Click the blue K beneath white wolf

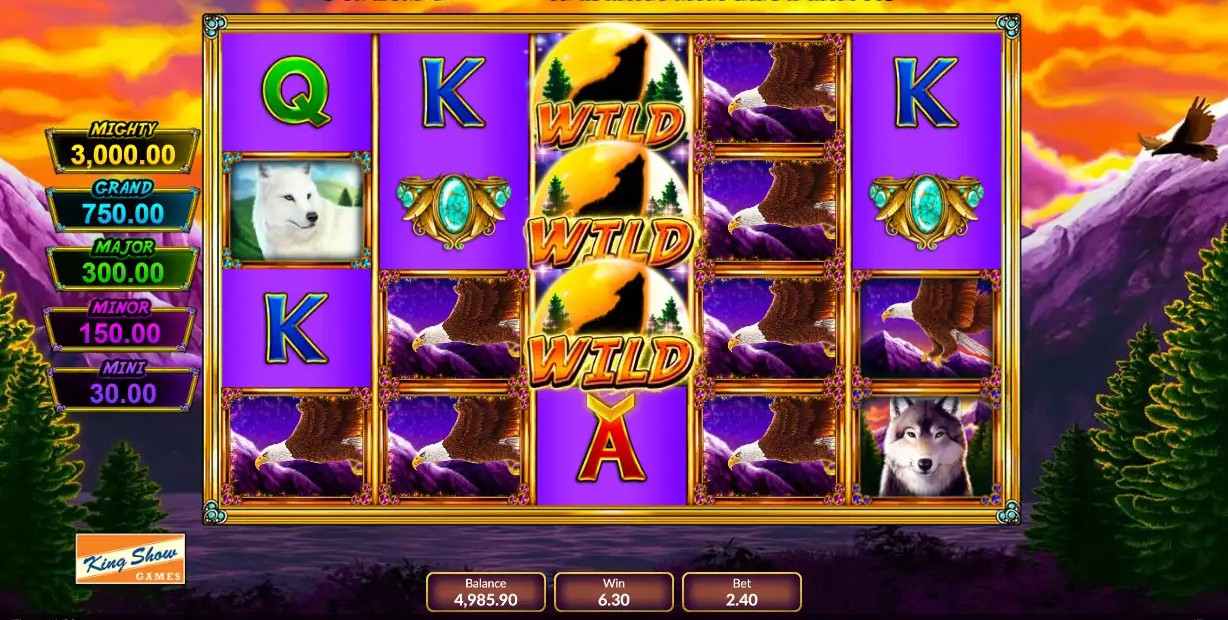(296, 328)
